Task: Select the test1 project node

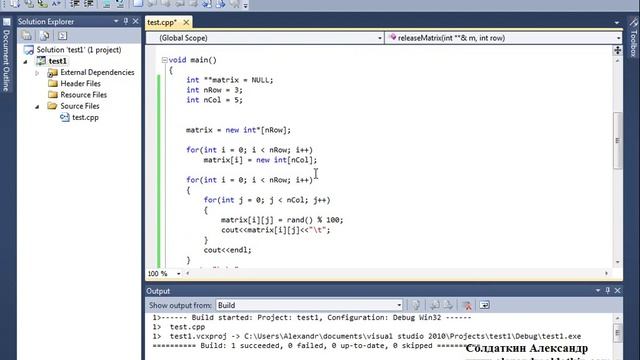Action: point(57,61)
